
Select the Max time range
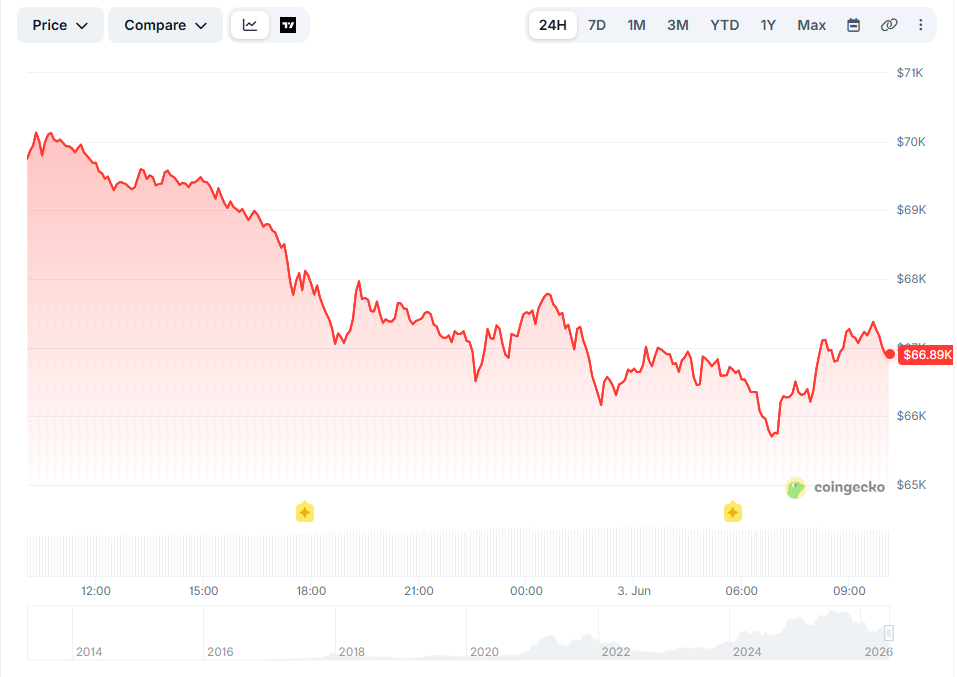point(812,25)
